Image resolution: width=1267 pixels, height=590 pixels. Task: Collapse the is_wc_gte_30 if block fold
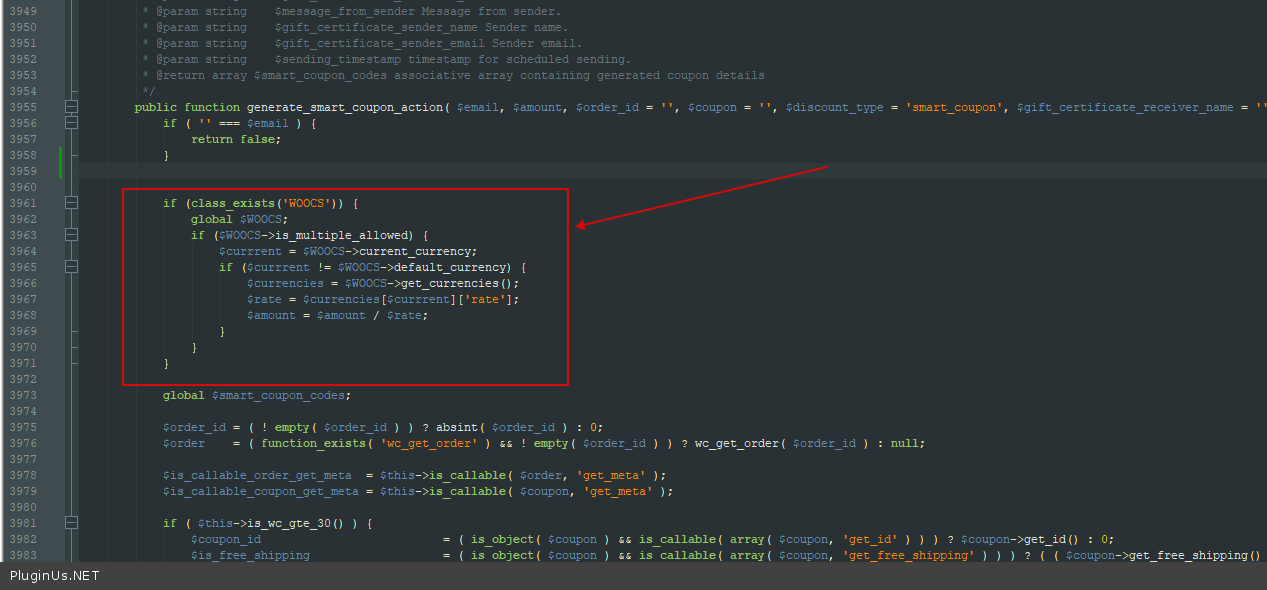[71, 523]
